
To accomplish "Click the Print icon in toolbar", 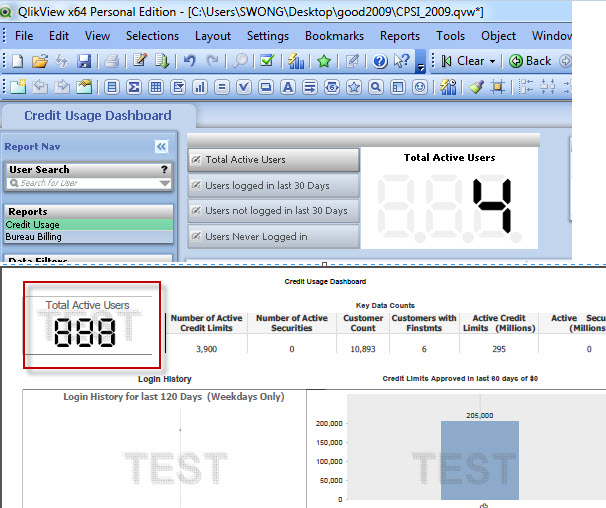I will tap(112, 61).
